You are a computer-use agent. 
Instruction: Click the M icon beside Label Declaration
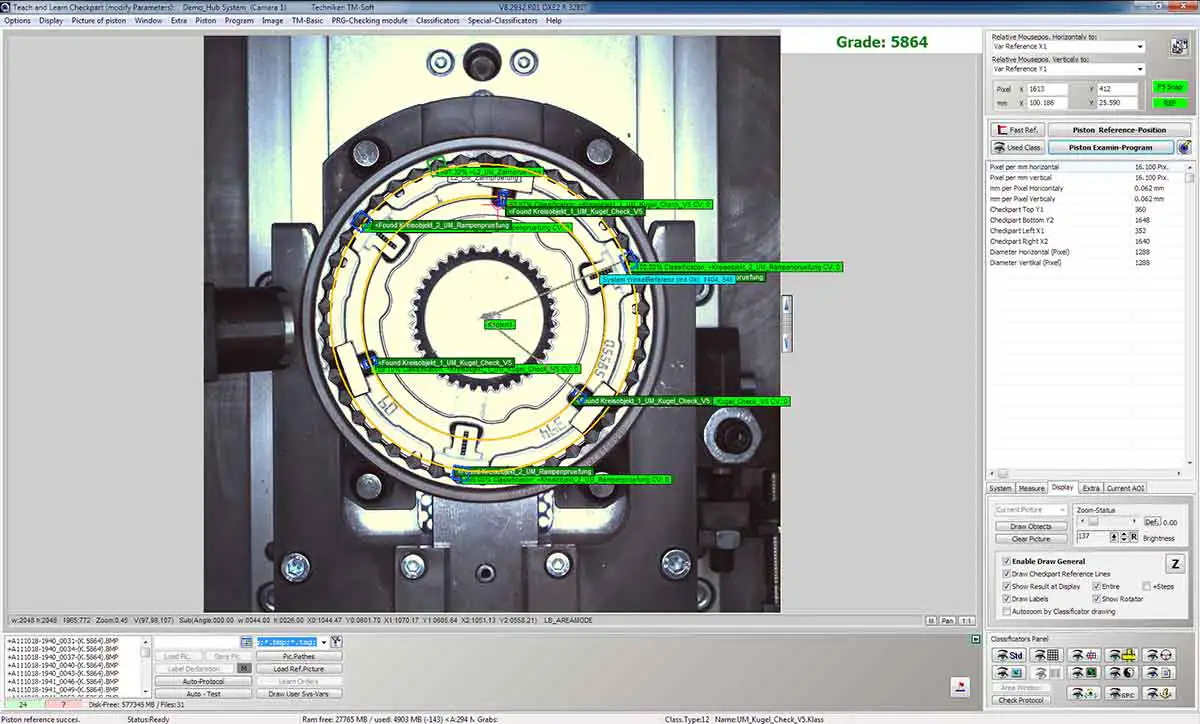click(x=244, y=668)
